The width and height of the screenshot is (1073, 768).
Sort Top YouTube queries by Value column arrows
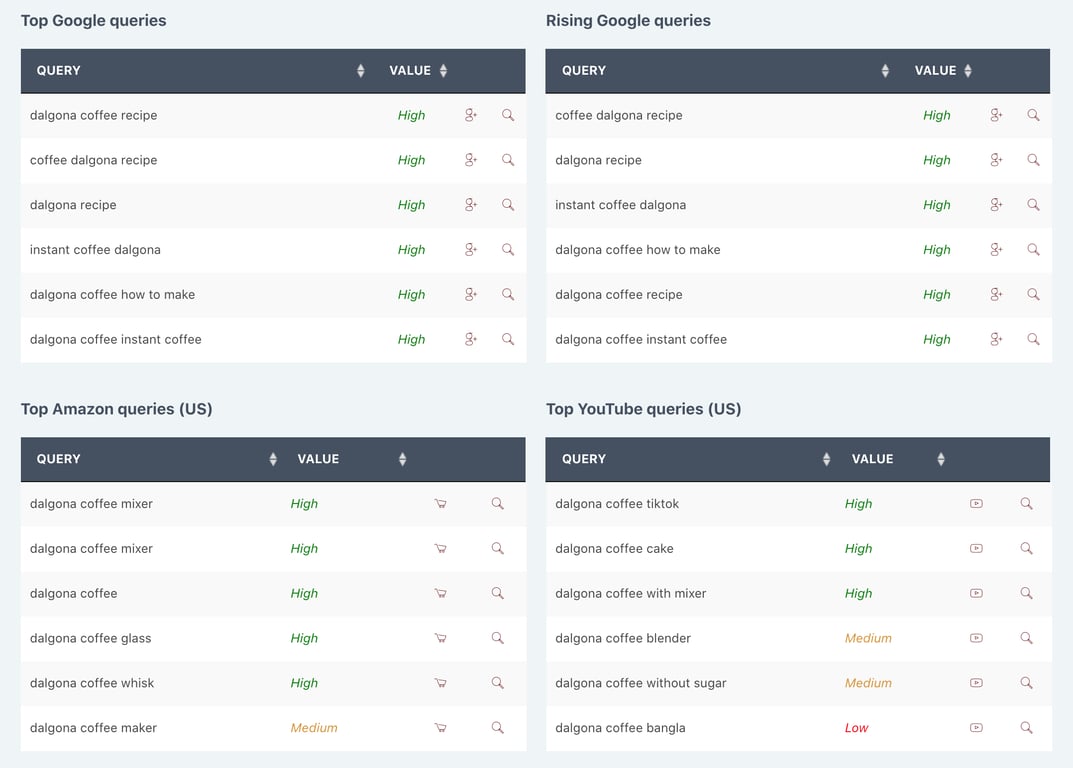tap(941, 459)
